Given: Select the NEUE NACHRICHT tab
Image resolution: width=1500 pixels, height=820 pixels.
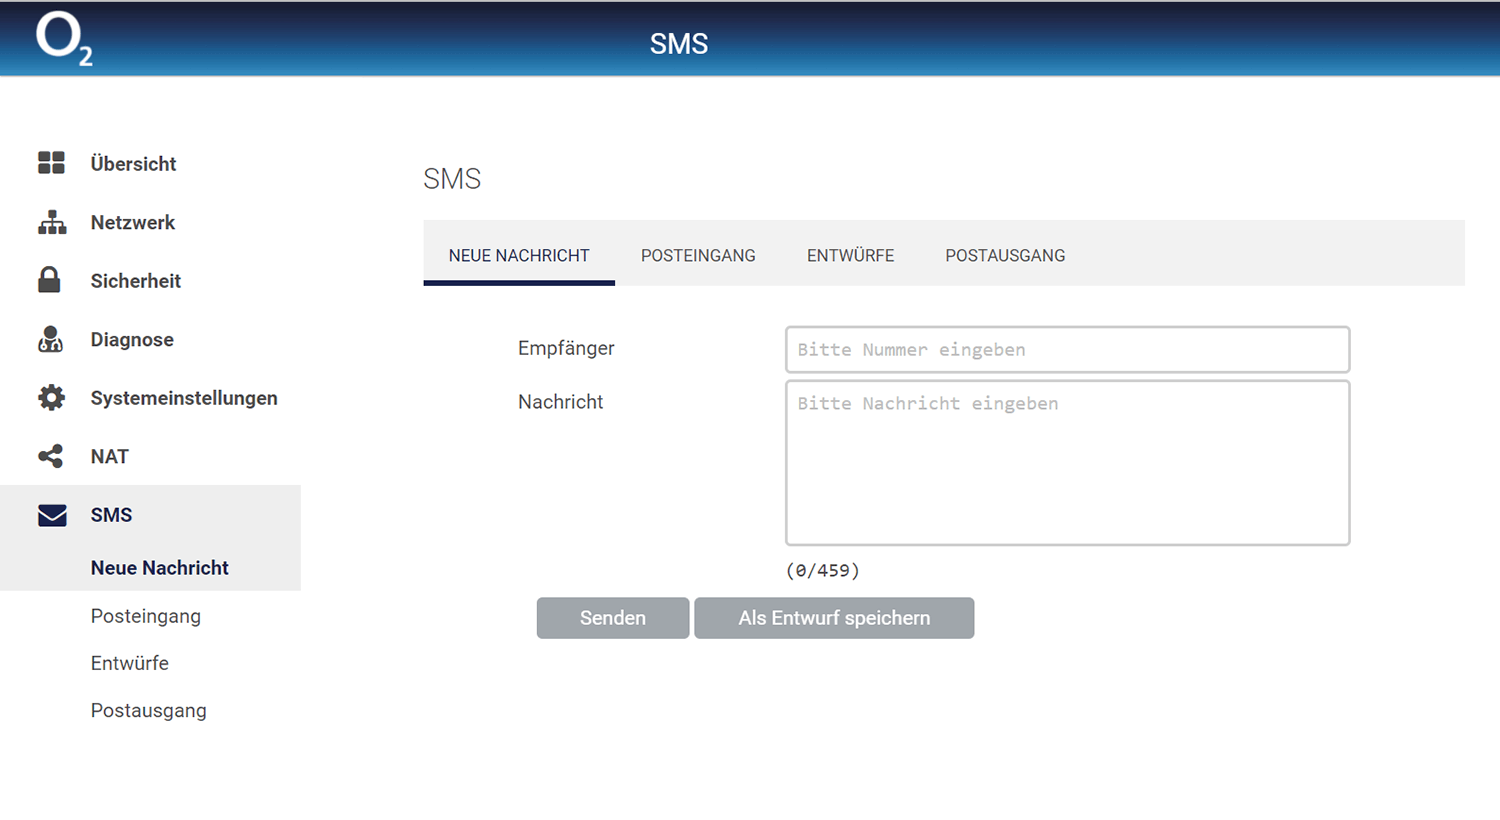Looking at the screenshot, I should [x=519, y=255].
